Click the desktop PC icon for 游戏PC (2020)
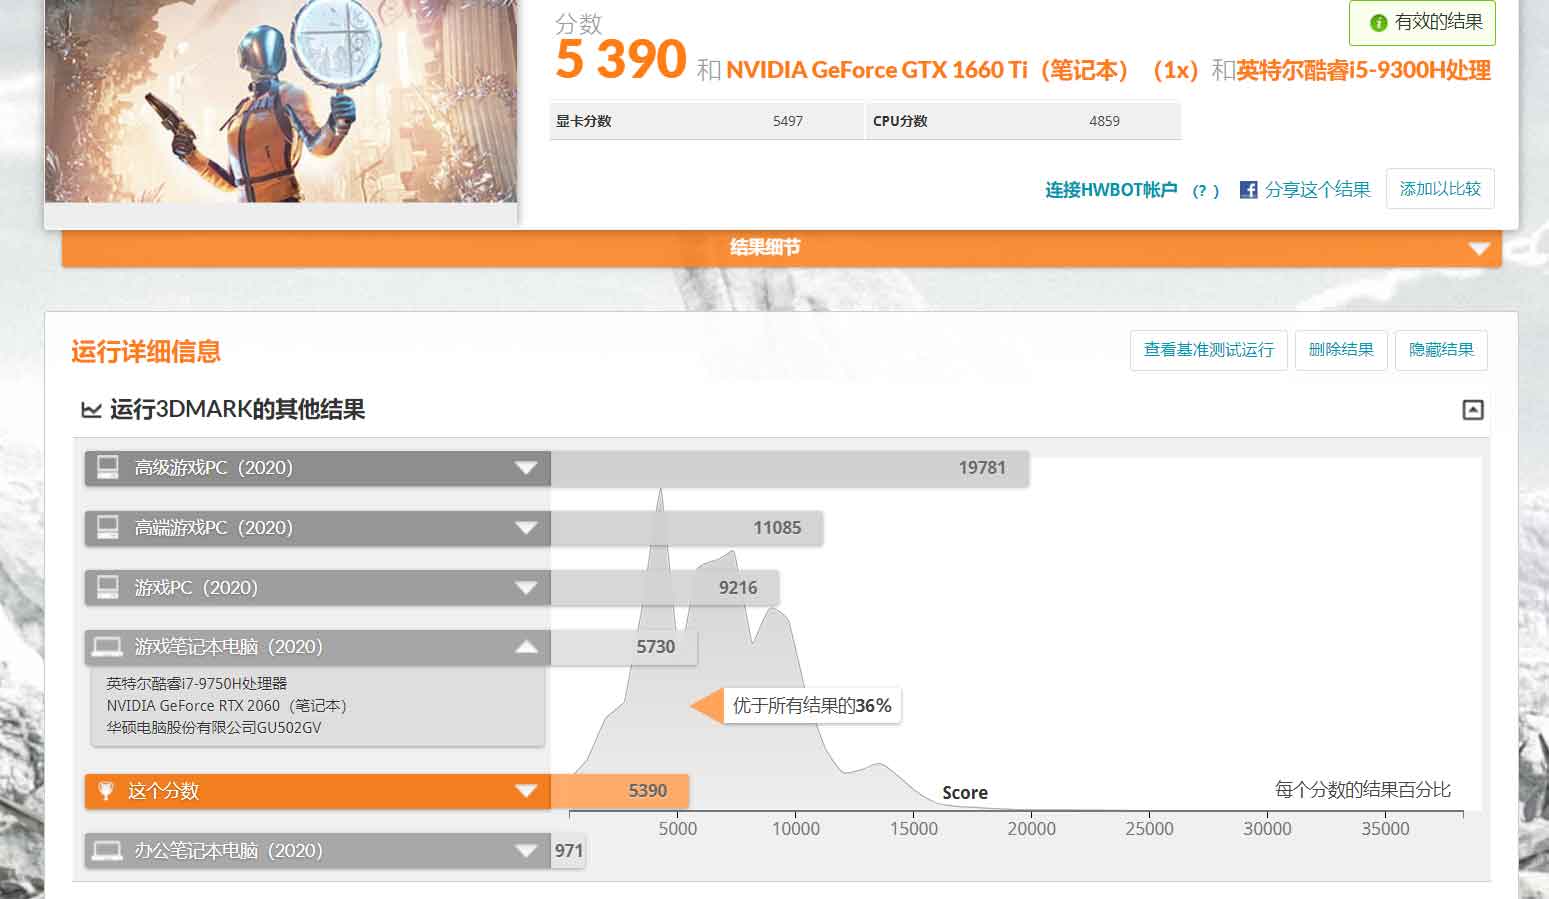This screenshot has height=899, width=1549. pos(107,587)
